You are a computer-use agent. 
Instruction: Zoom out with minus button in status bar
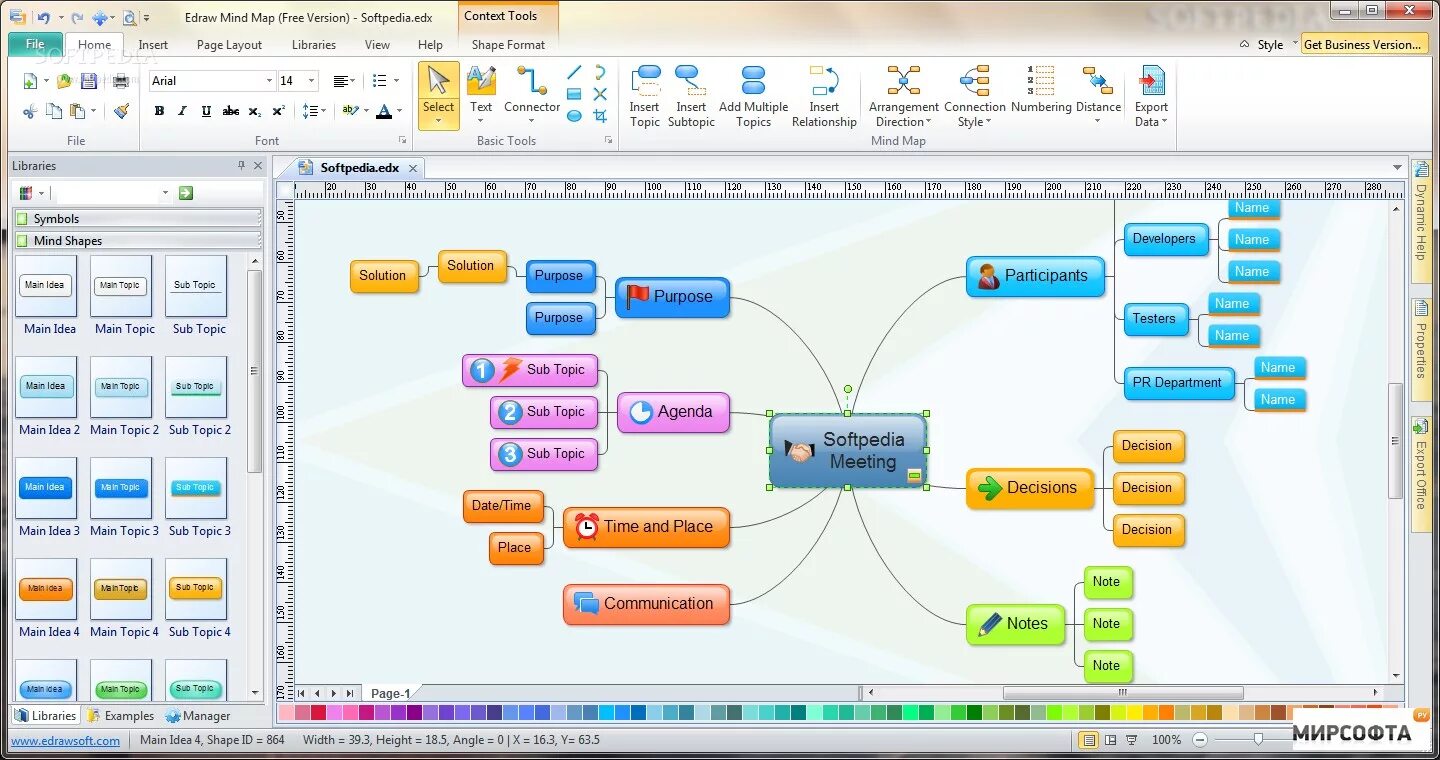pos(1200,740)
